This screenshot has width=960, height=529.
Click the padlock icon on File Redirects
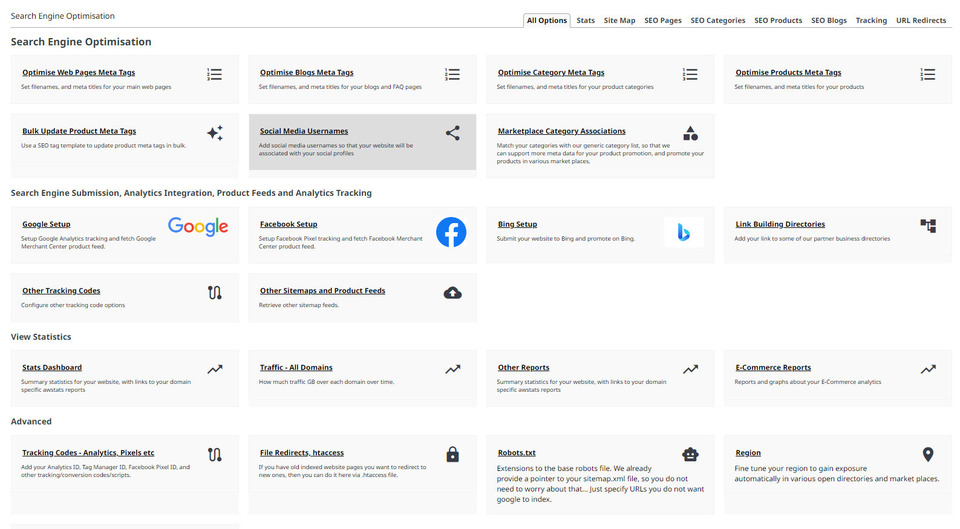point(452,455)
